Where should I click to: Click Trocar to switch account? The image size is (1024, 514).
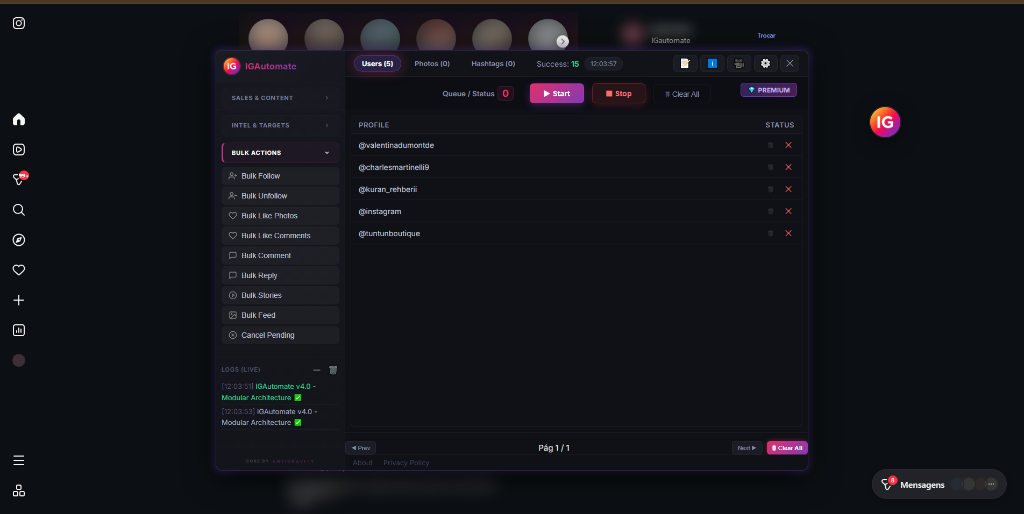pos(766,36)
